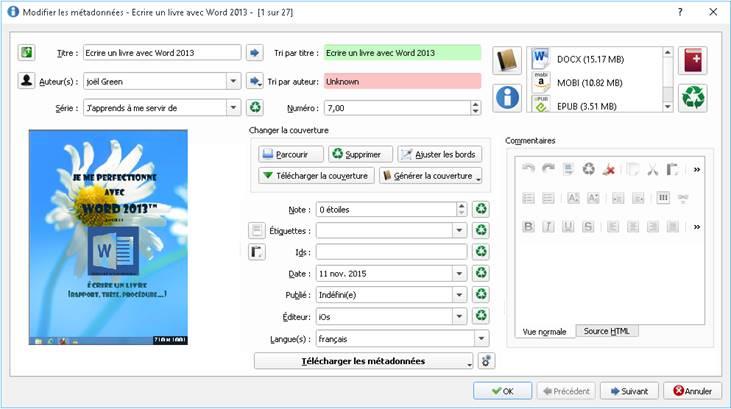Click Télécharger les métadonnées button
Screen dimensions: 731x409
point(363,361)
